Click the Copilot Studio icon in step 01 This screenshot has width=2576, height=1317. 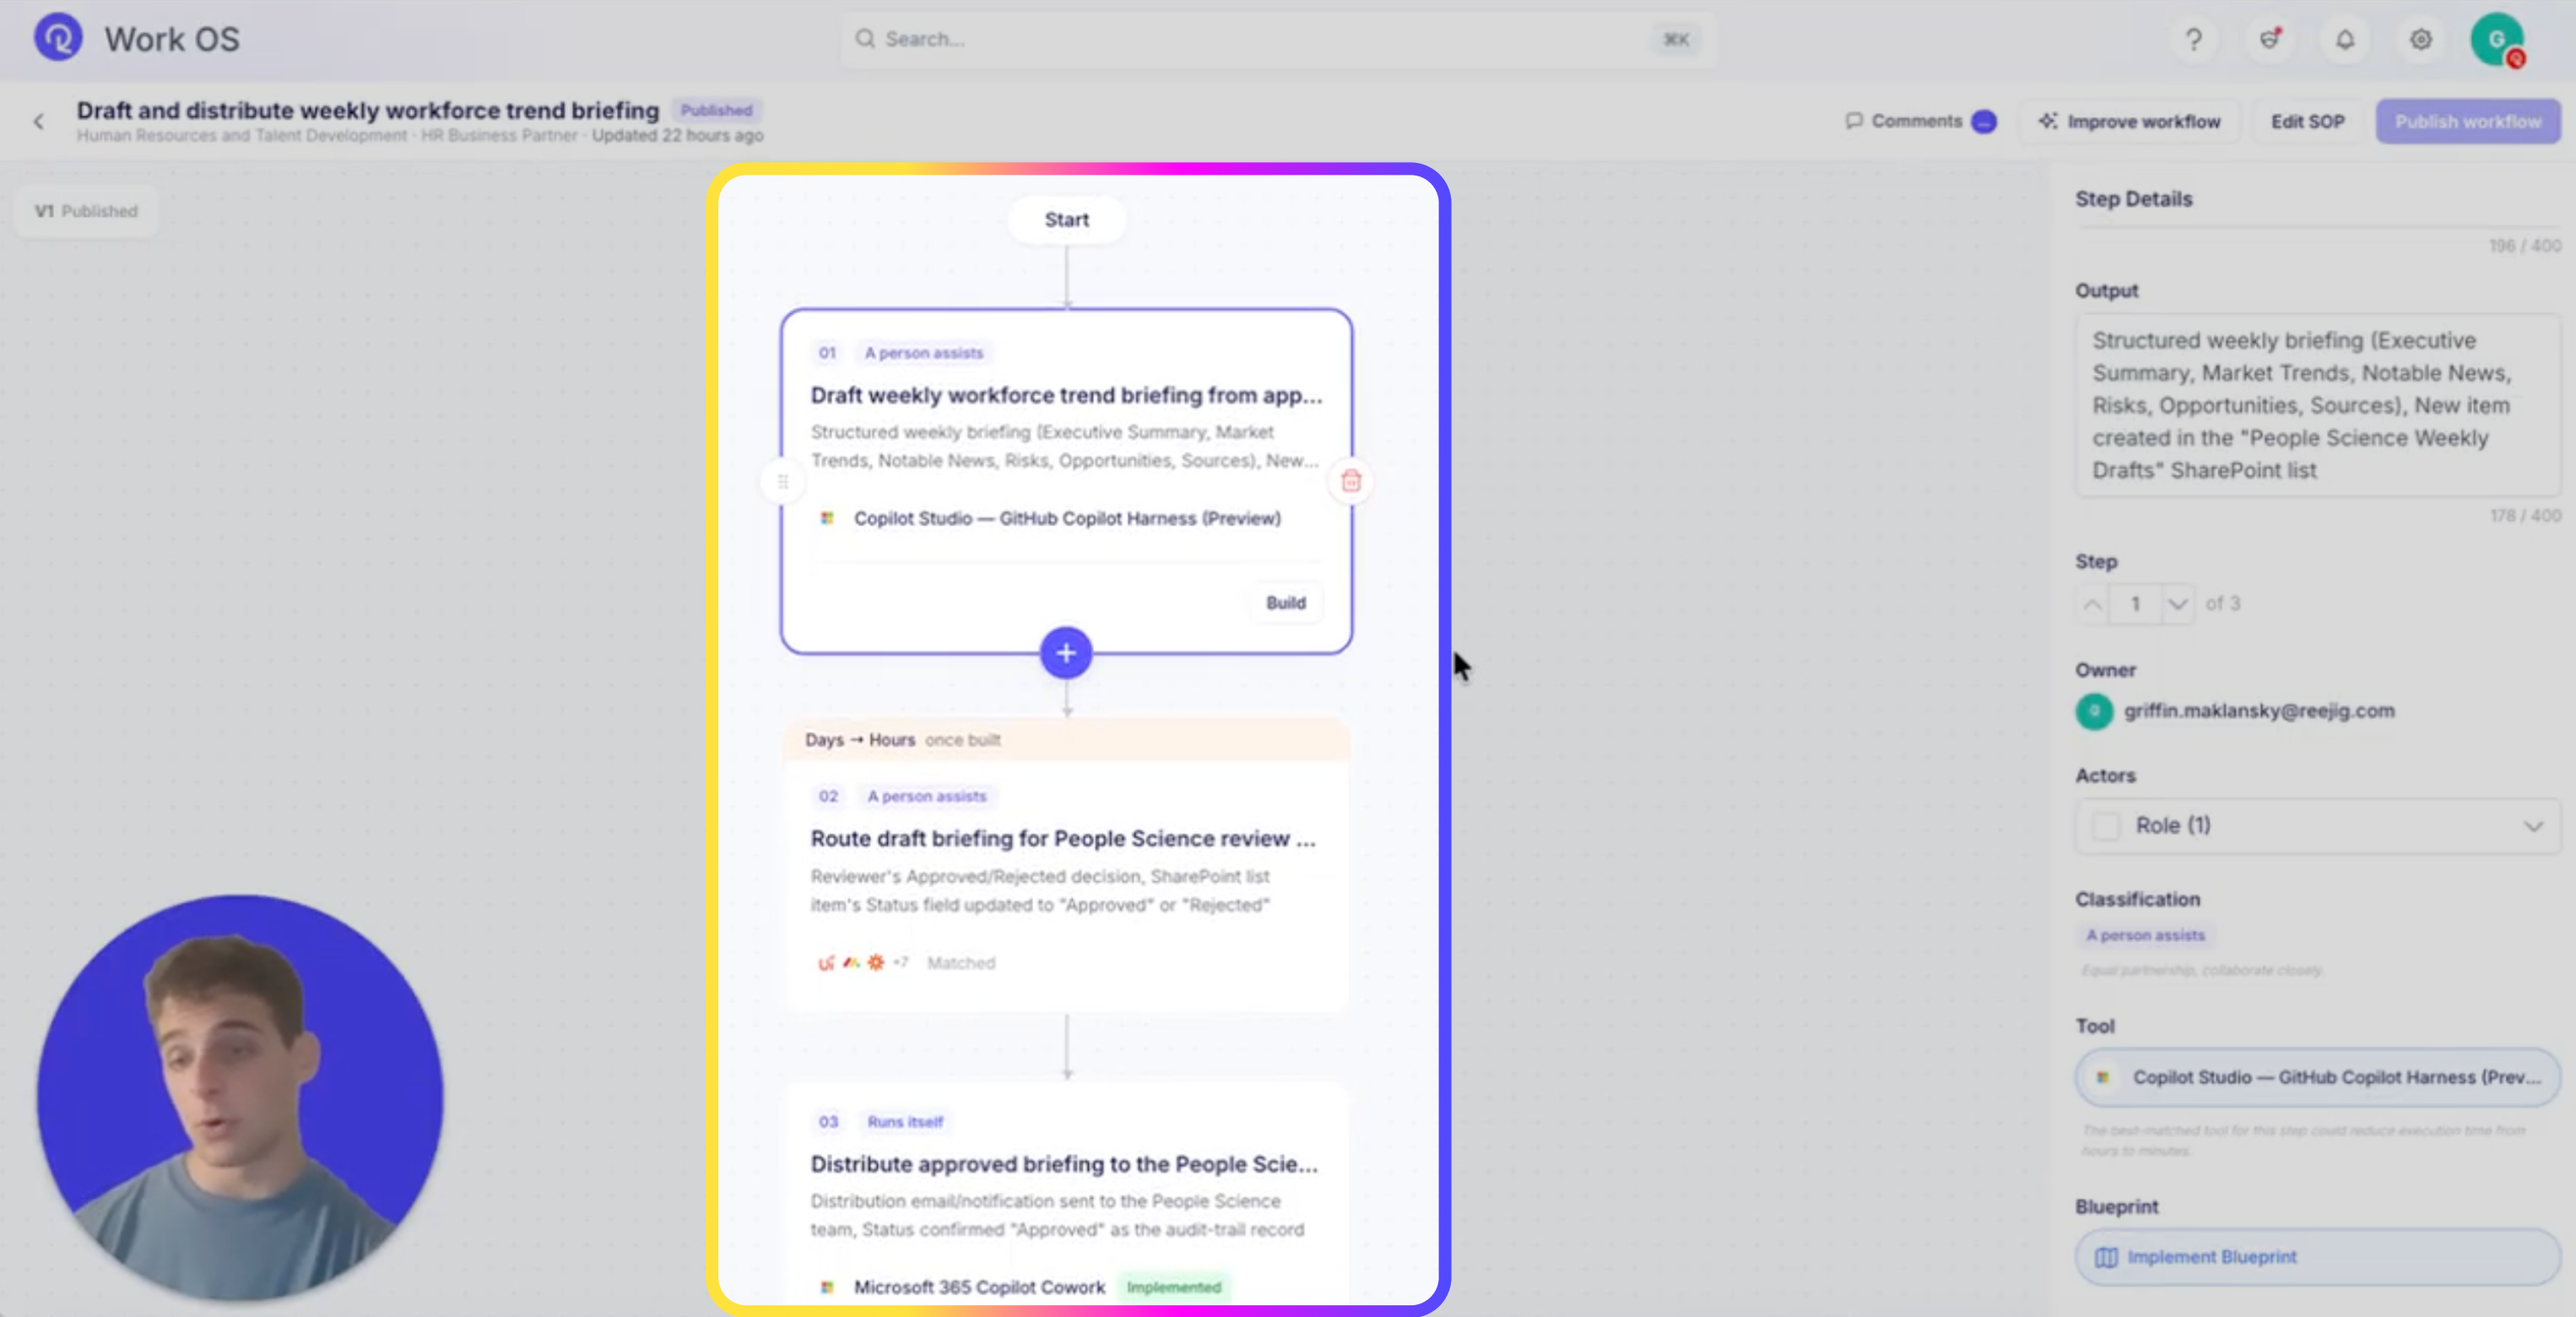pyautogui.click(x=827, y=518)
